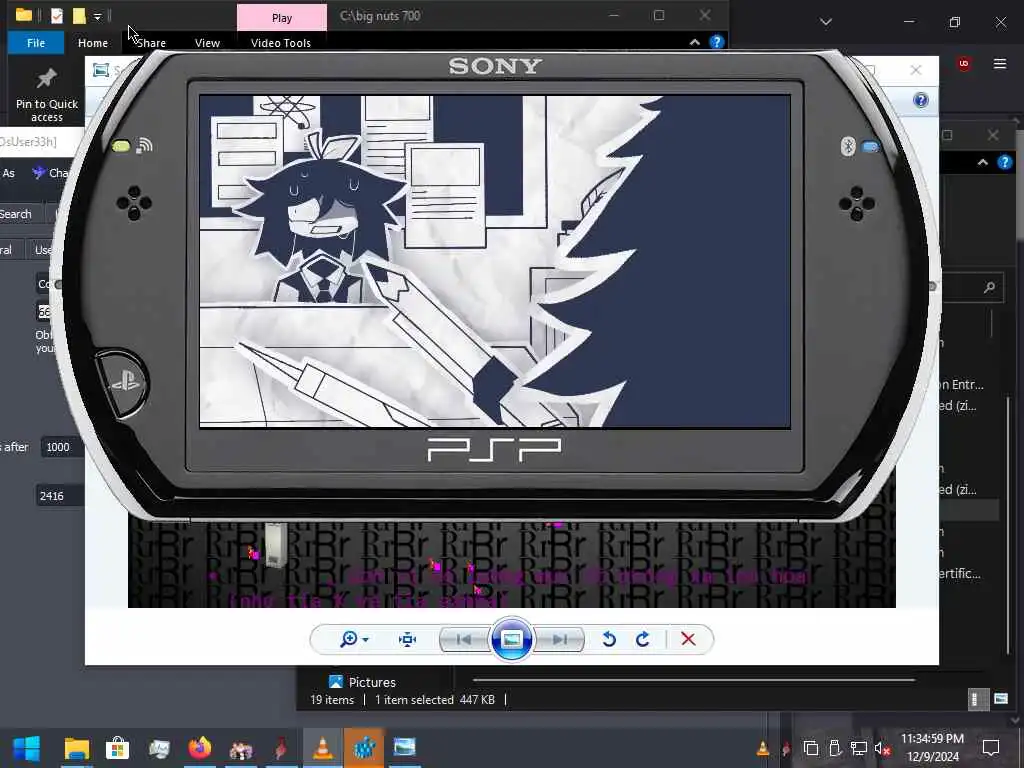Open Microsoft Store from the taskbar
The width and height of the screenshot is (1024, 768).
(118, 748)
